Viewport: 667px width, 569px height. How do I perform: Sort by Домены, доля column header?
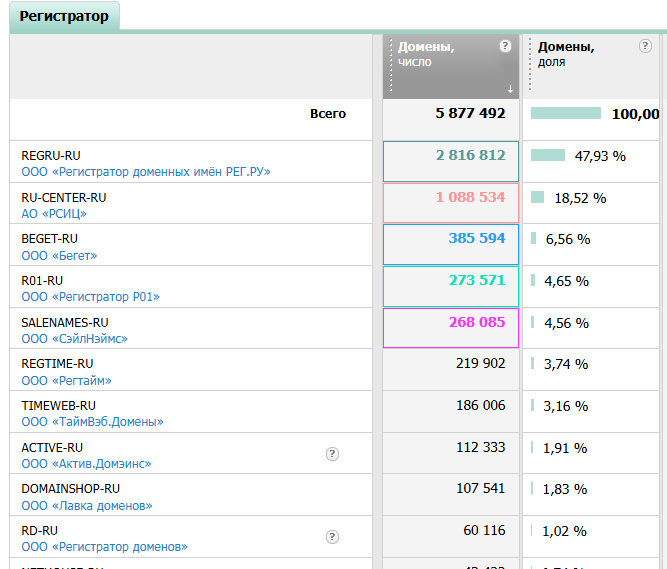[591, 67]
